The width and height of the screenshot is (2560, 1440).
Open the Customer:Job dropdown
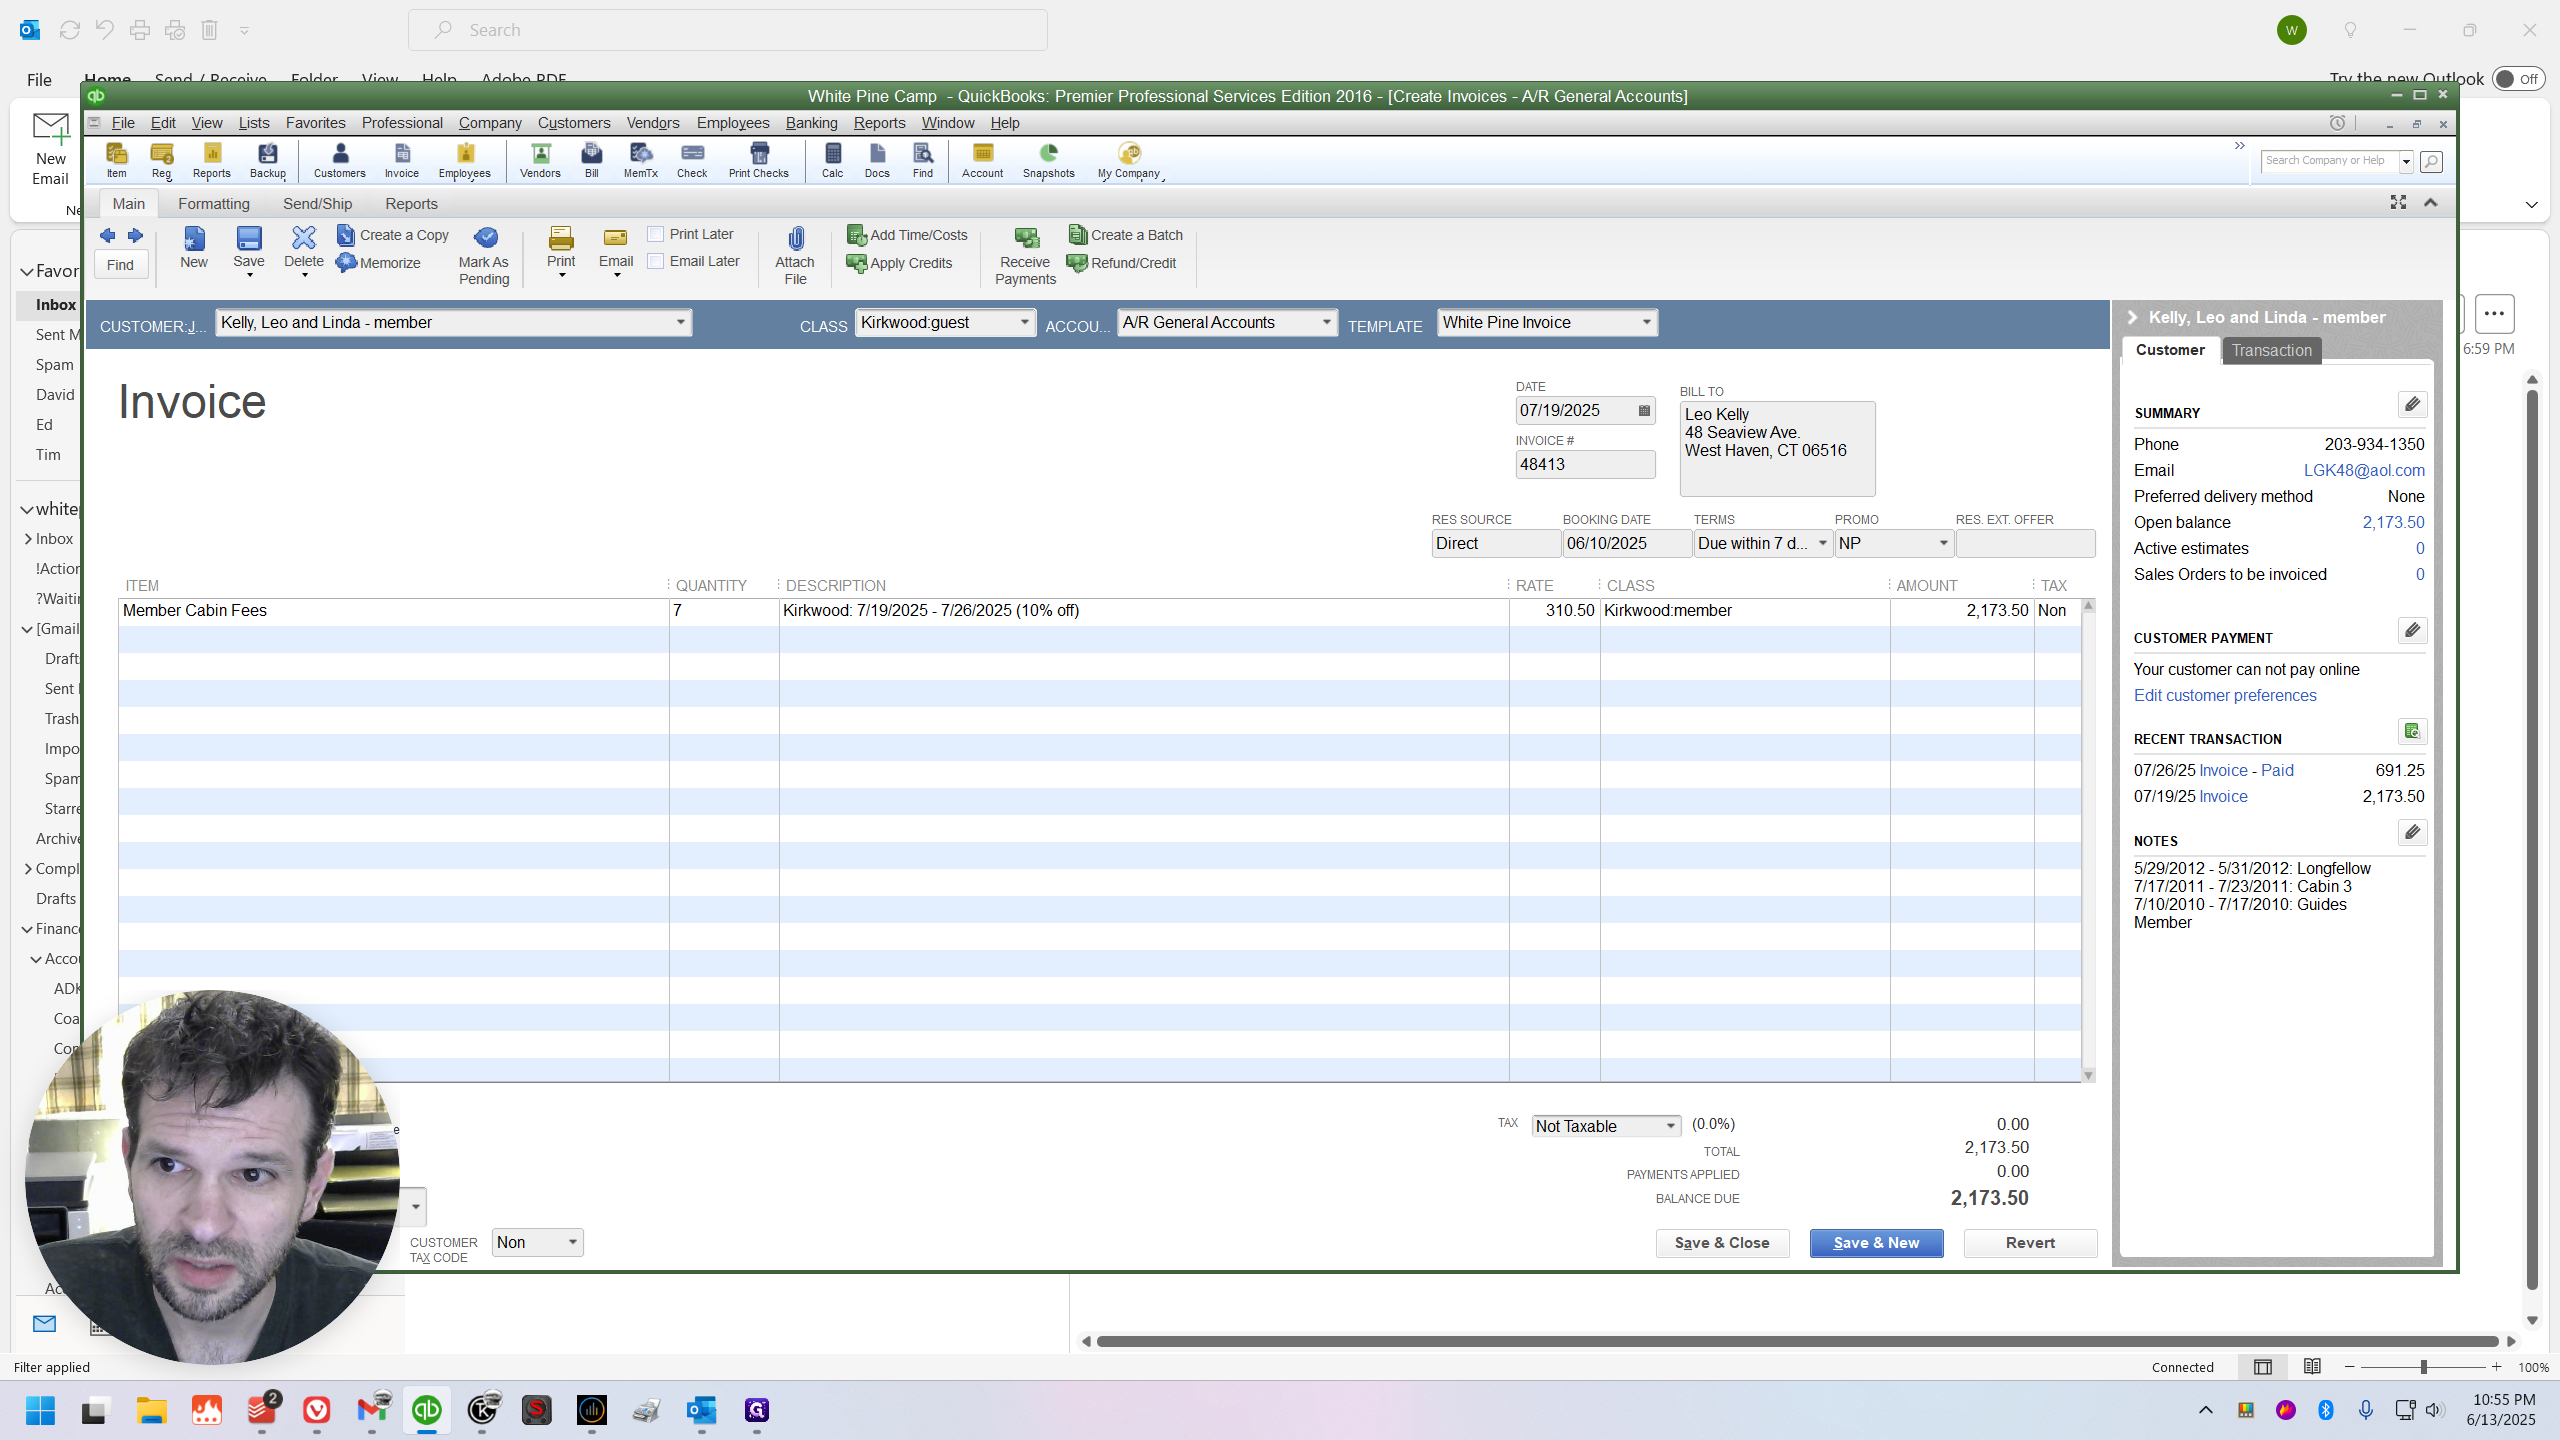click(x=680, y=322)
